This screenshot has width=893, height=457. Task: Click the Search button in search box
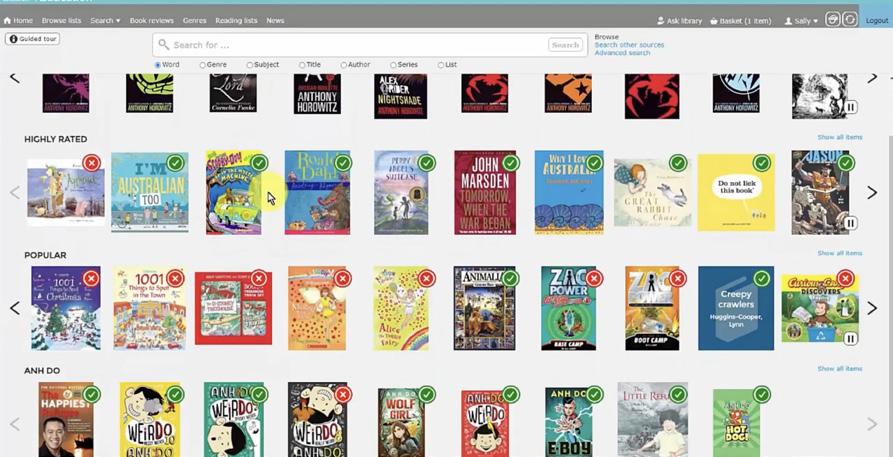point(565,44)
